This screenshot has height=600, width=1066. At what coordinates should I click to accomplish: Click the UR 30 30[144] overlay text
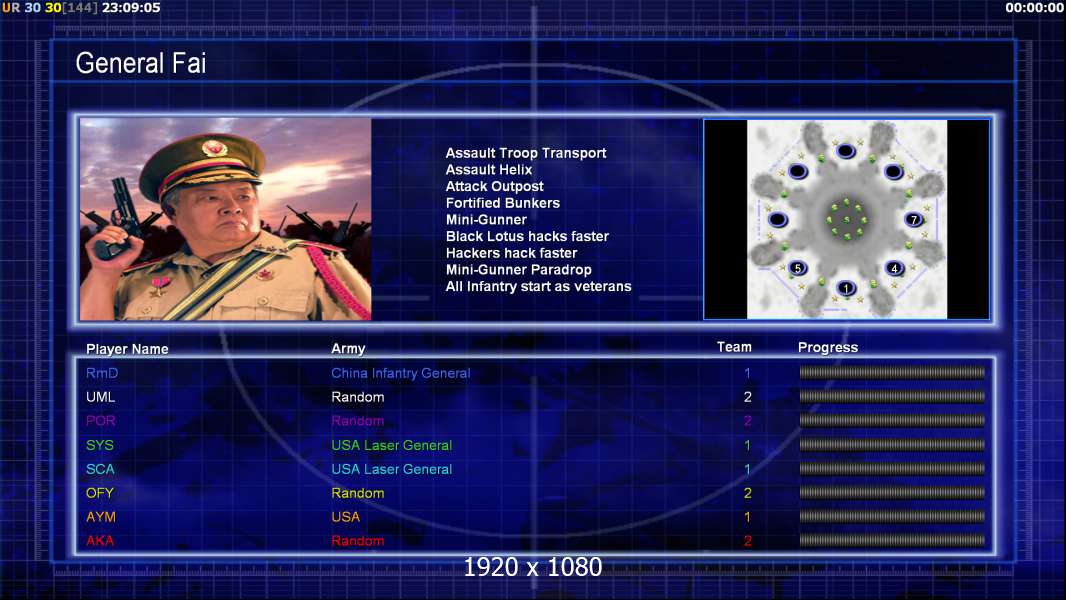(x=50, y=7)
